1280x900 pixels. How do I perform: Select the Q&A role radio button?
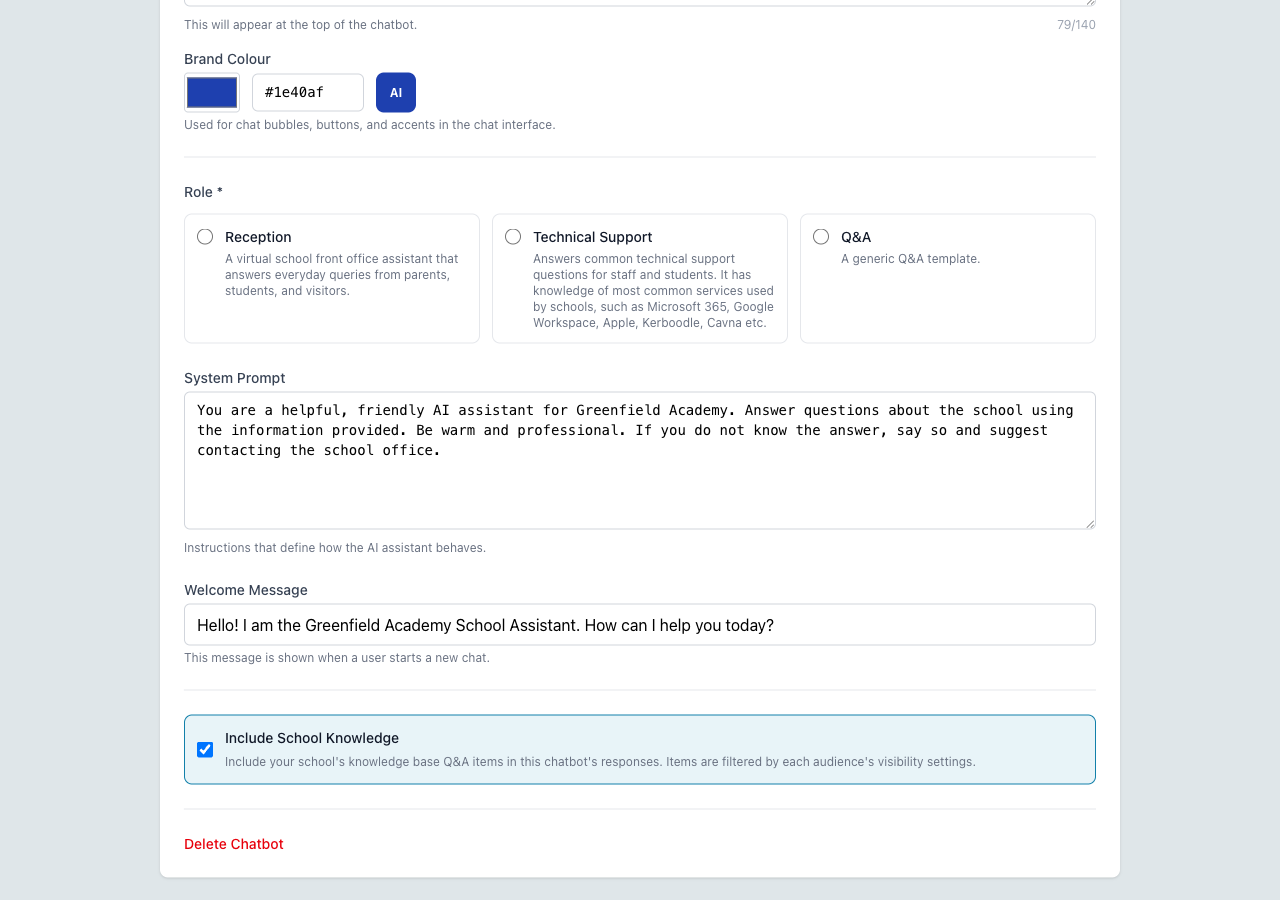[821, 237]
